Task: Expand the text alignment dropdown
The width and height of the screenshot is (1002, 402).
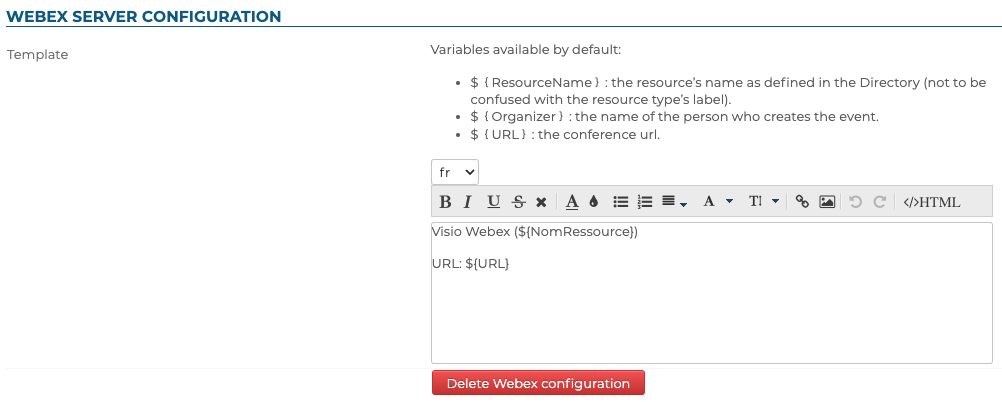Action: (x=674, y=202)
